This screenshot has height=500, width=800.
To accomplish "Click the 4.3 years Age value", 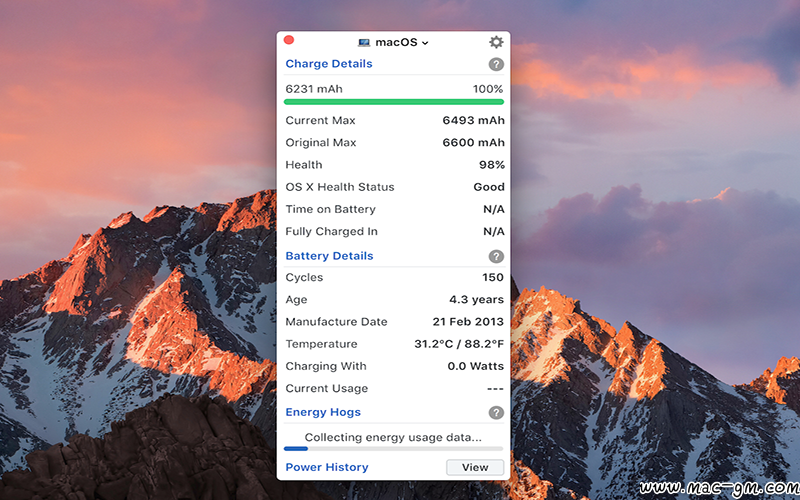I will coord(477,299).
